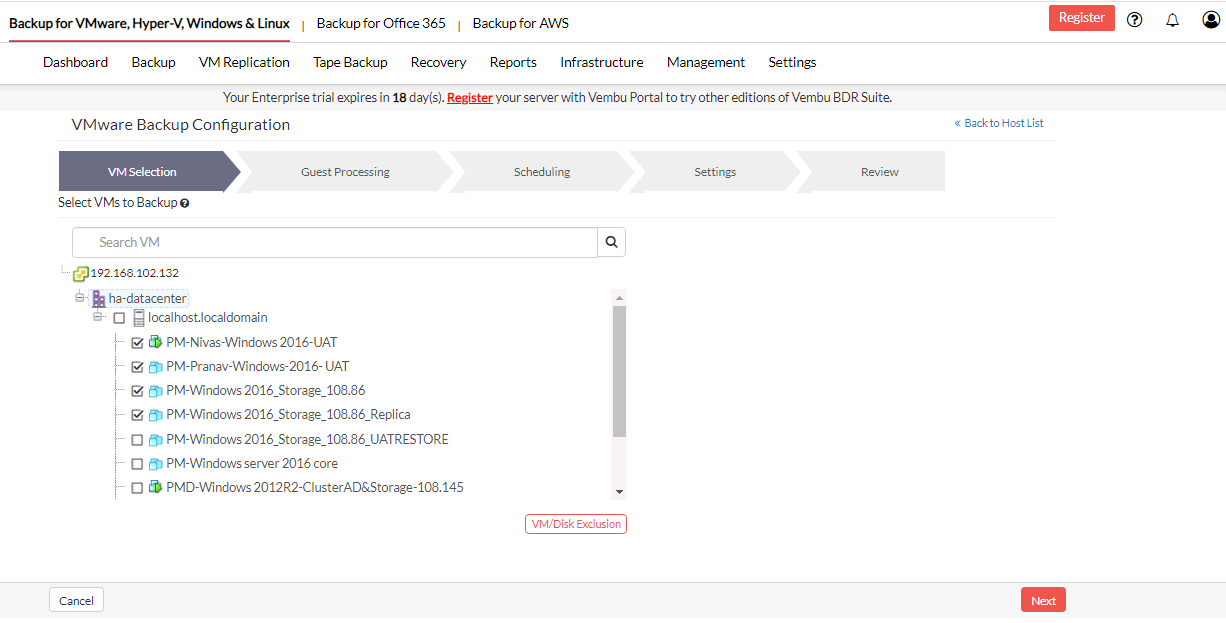Image resolution: width=1226 pixels, height=623 pixels.
Task: Open the Dashboard menu
Action: tap(75, 62)
